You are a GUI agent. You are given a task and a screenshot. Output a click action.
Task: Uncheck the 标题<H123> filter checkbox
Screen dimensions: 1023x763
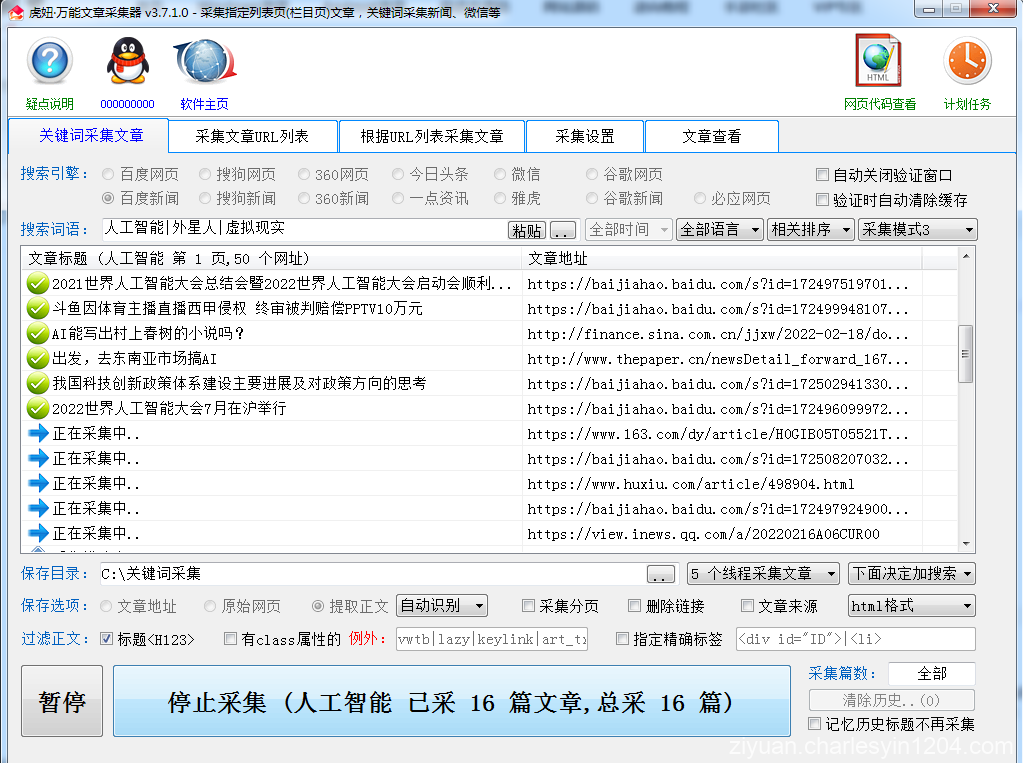click(x=106, y=639)
